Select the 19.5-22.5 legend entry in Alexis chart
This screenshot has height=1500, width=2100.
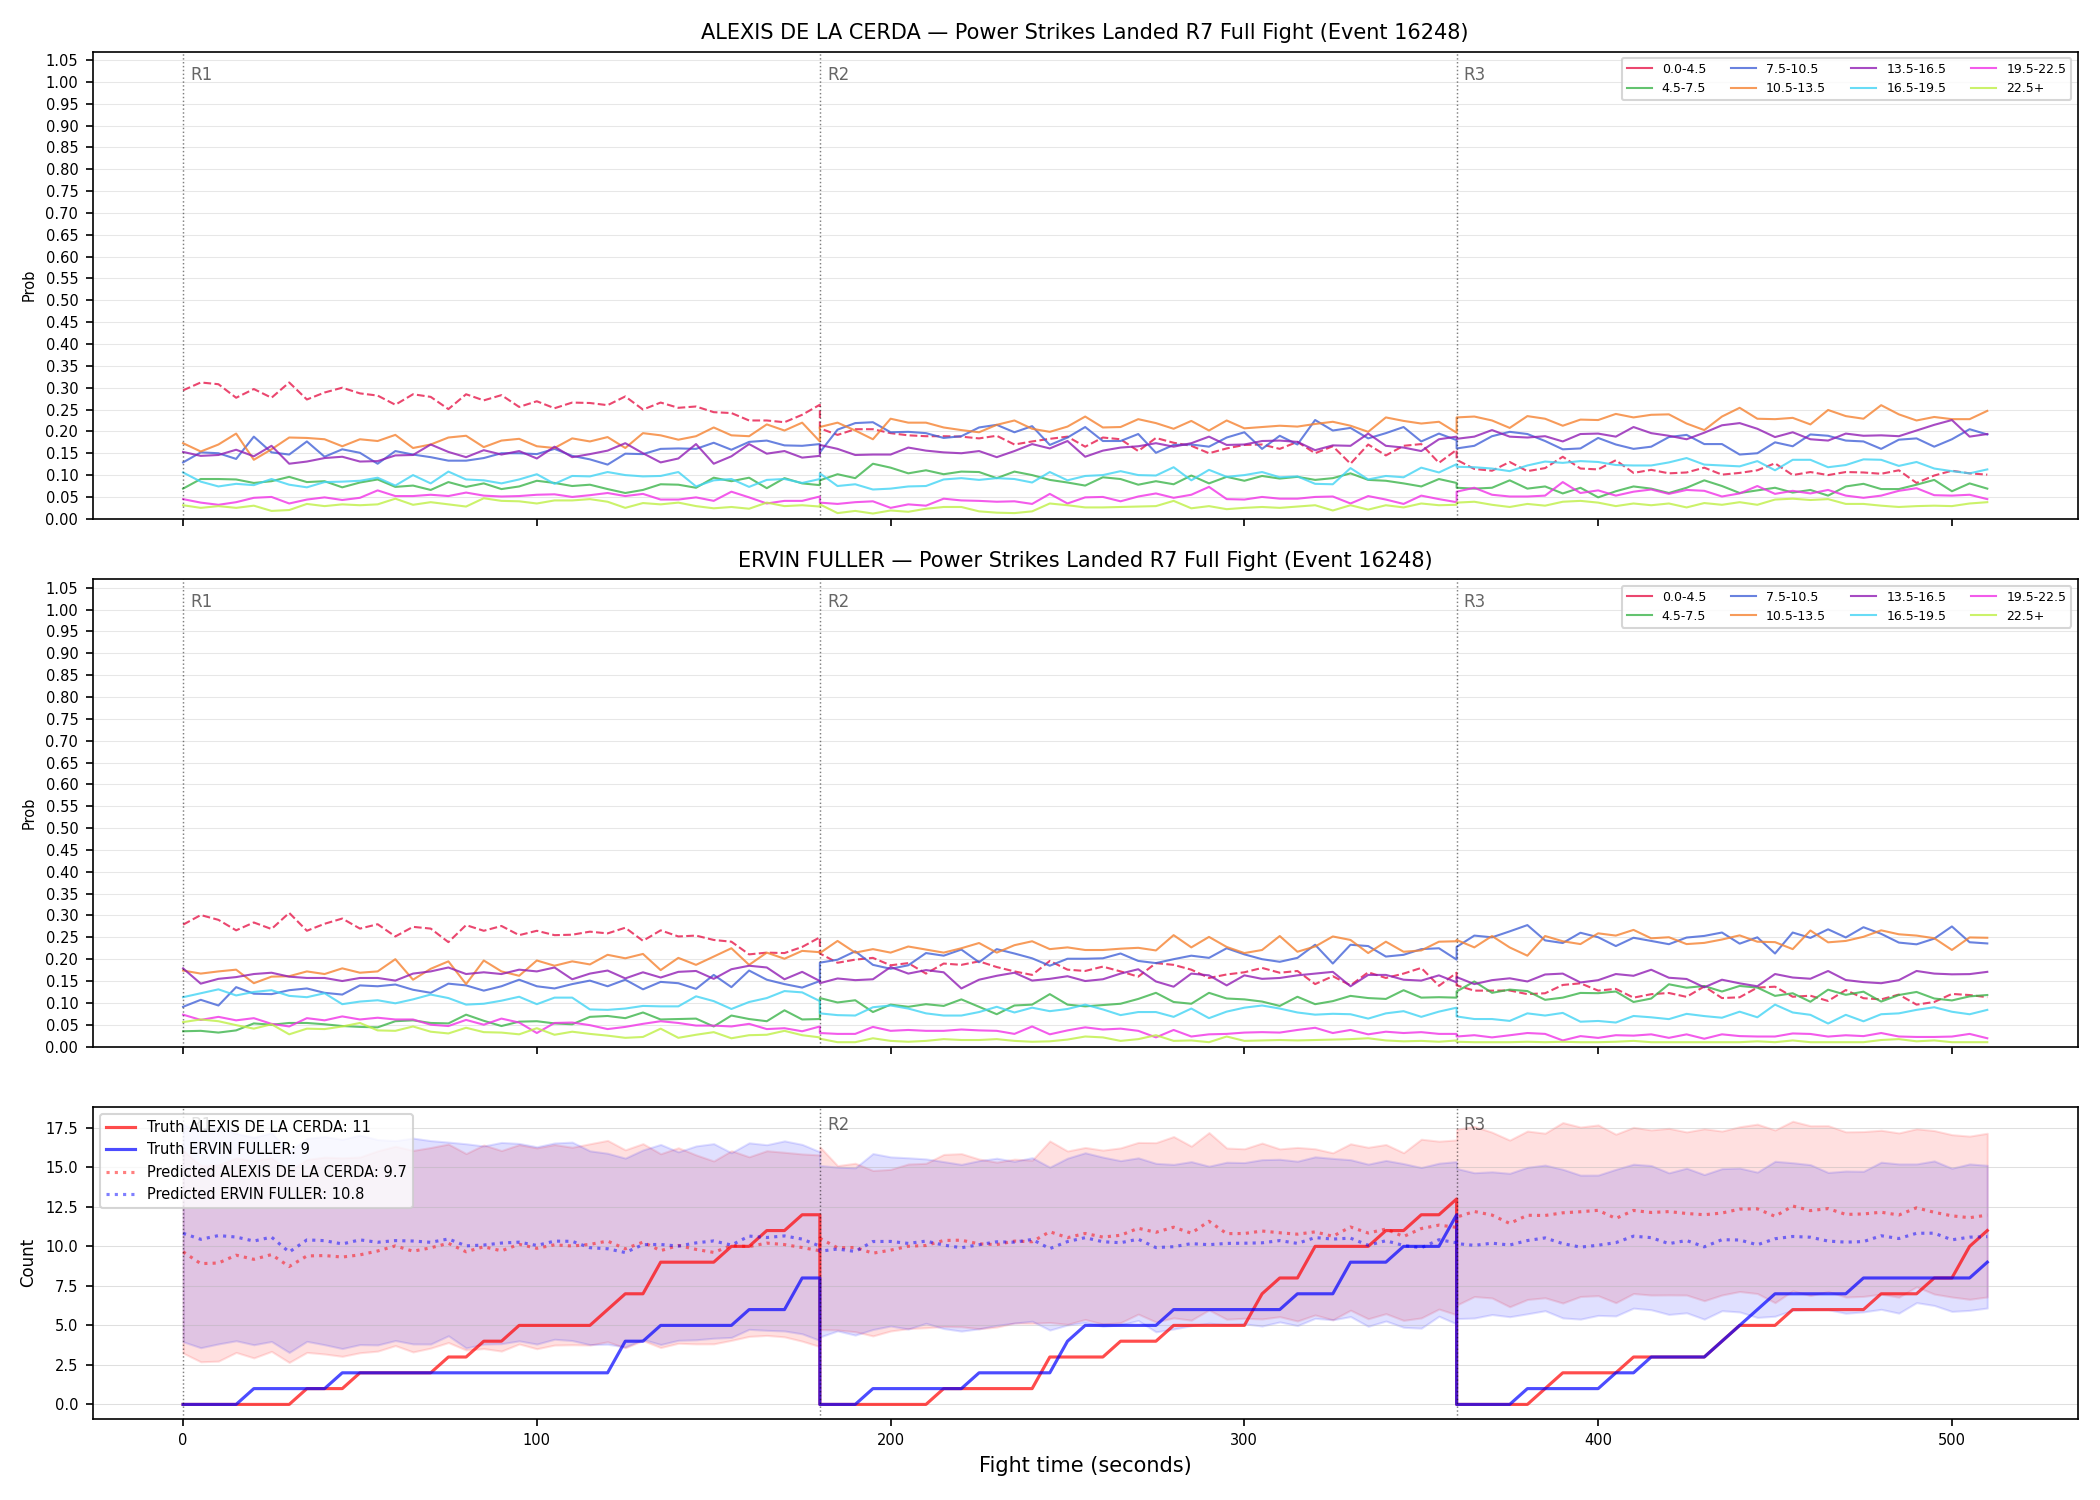[x=2018, y=69]
